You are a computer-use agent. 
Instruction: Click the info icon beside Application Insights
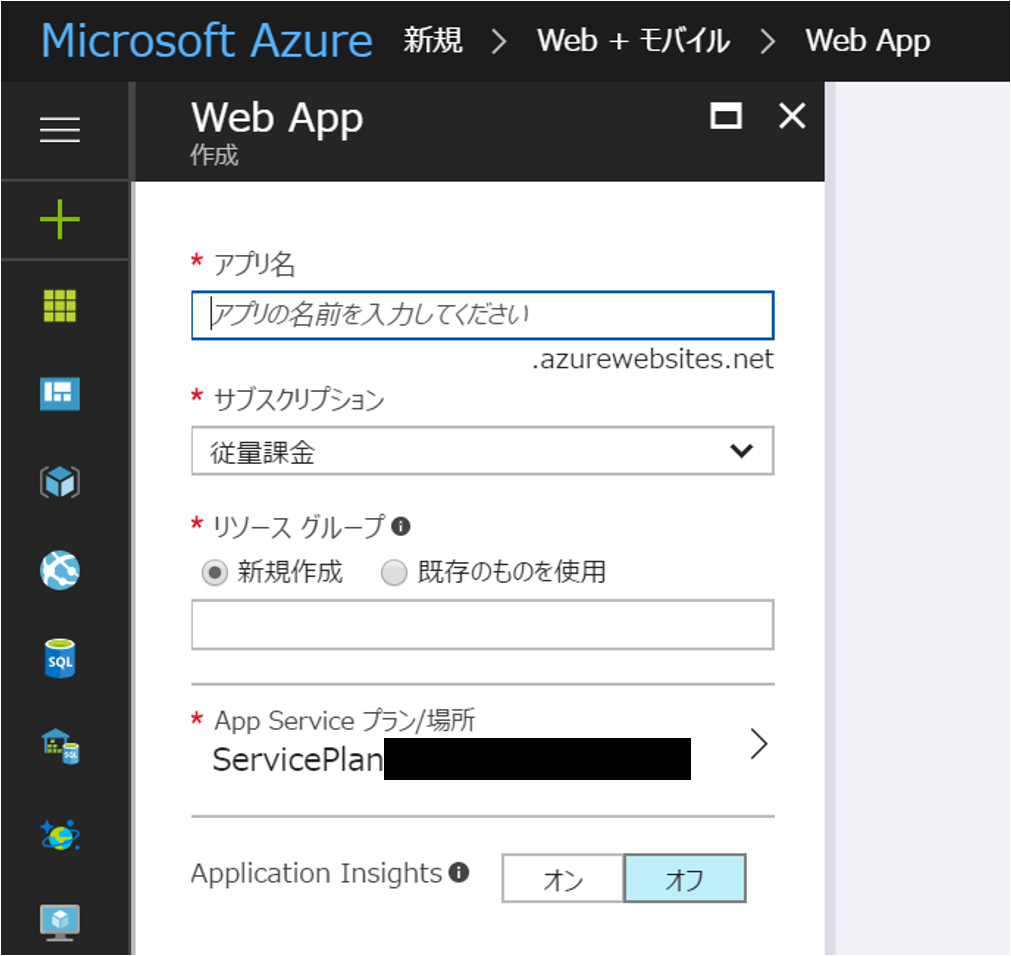pos(459,873)
